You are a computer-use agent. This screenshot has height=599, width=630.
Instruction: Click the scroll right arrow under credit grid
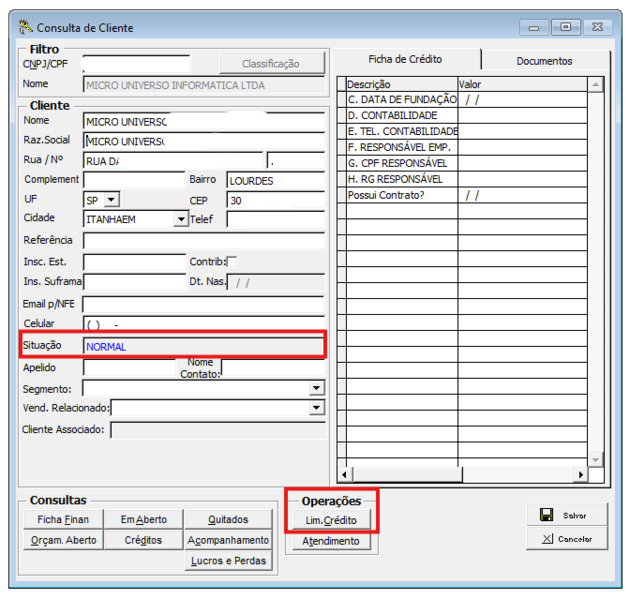click(x=581, y=474)
